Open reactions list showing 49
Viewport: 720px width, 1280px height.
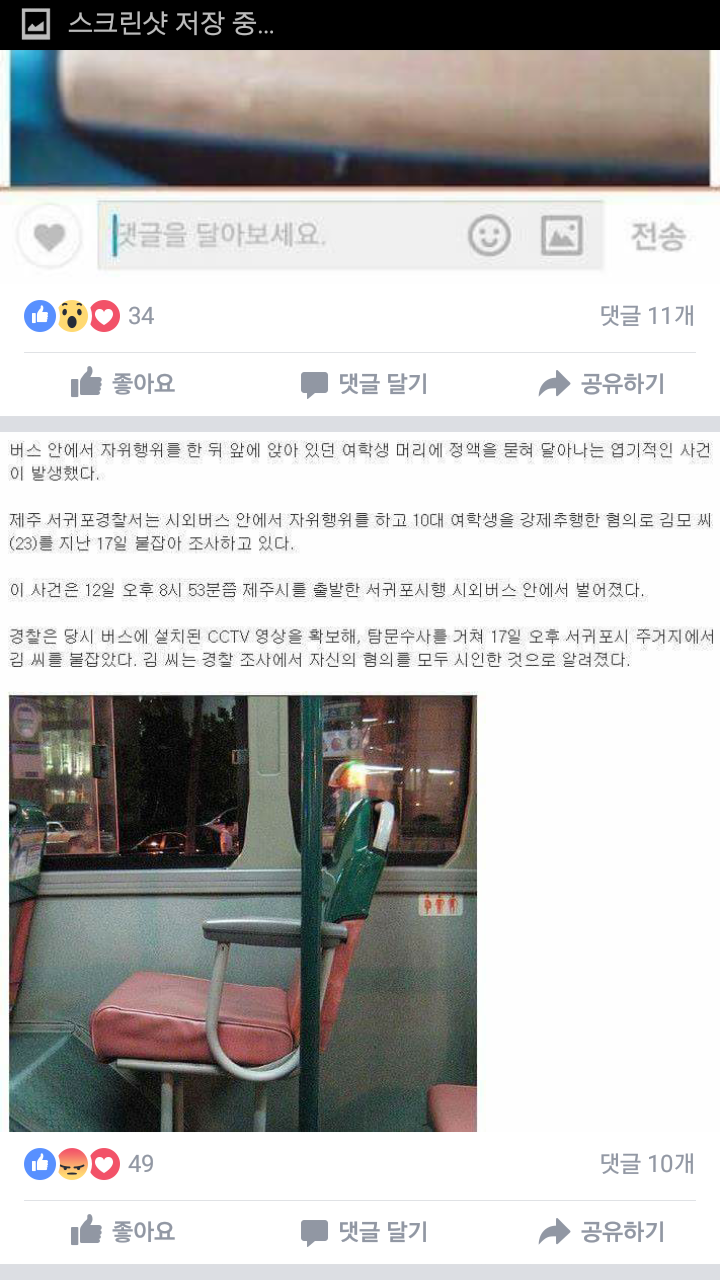coord(89,1164)
